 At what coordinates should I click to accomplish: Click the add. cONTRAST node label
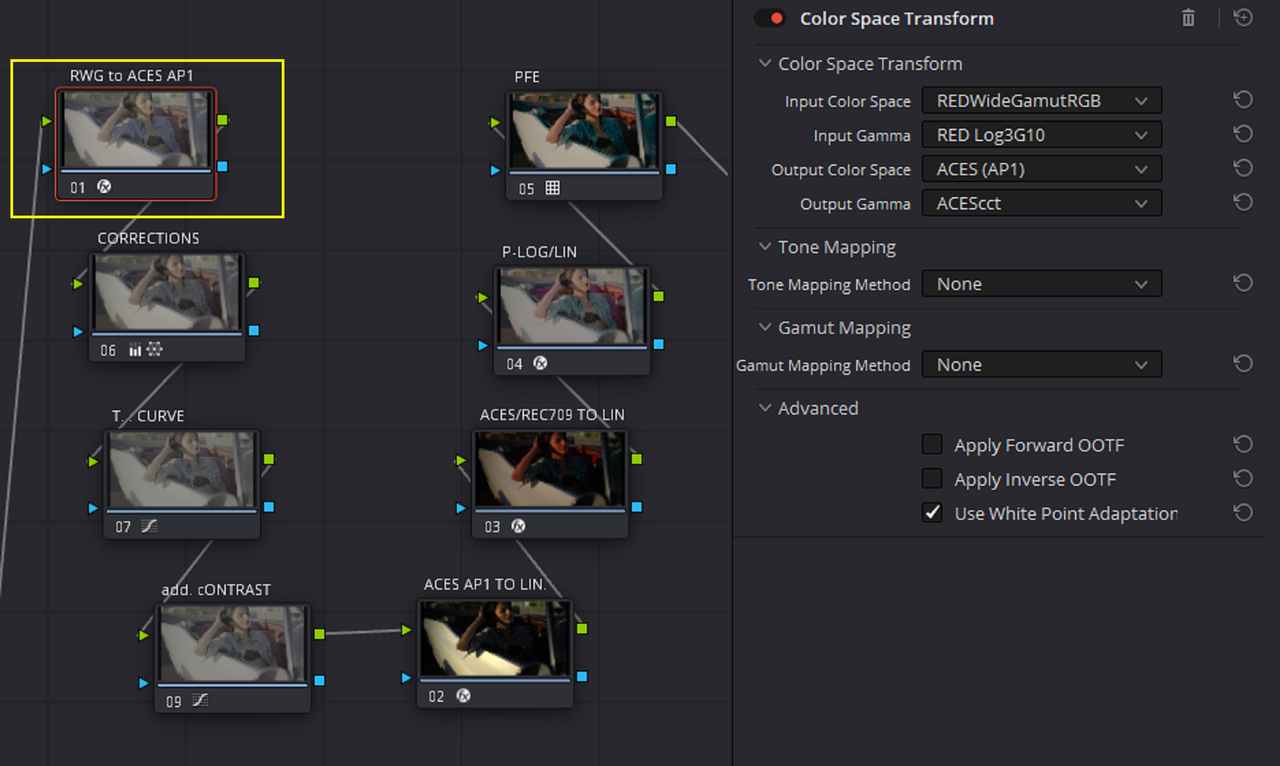pyautogui.click(x=216, y=590)
